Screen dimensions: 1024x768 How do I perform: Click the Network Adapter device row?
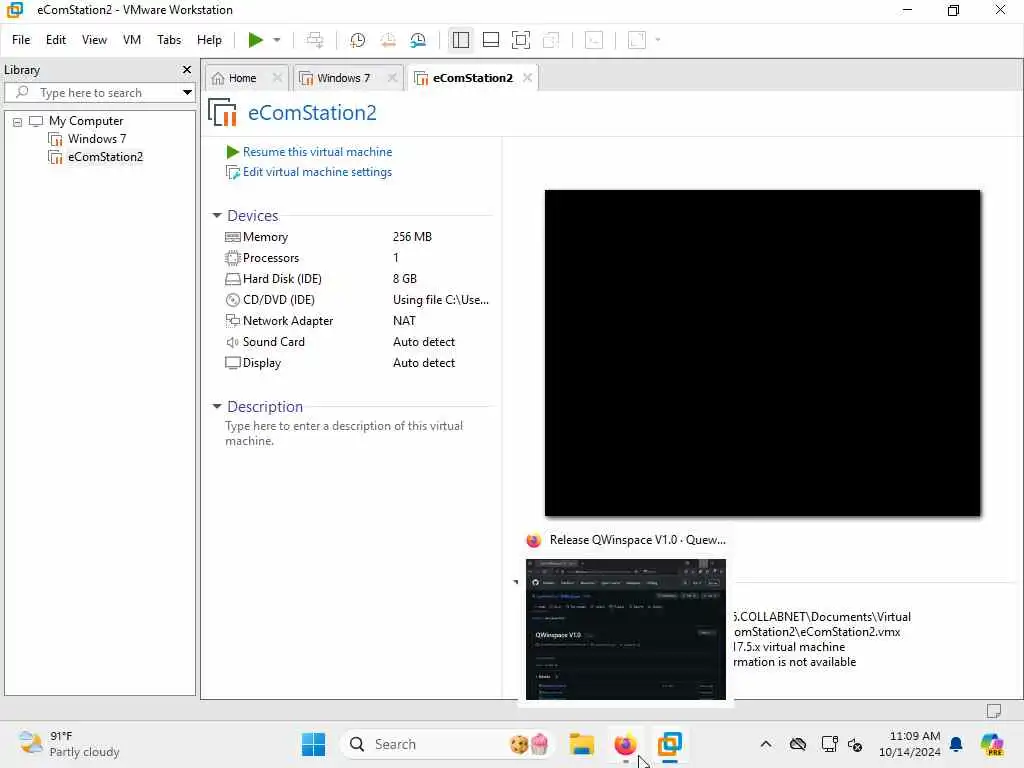tap(357, 321)
